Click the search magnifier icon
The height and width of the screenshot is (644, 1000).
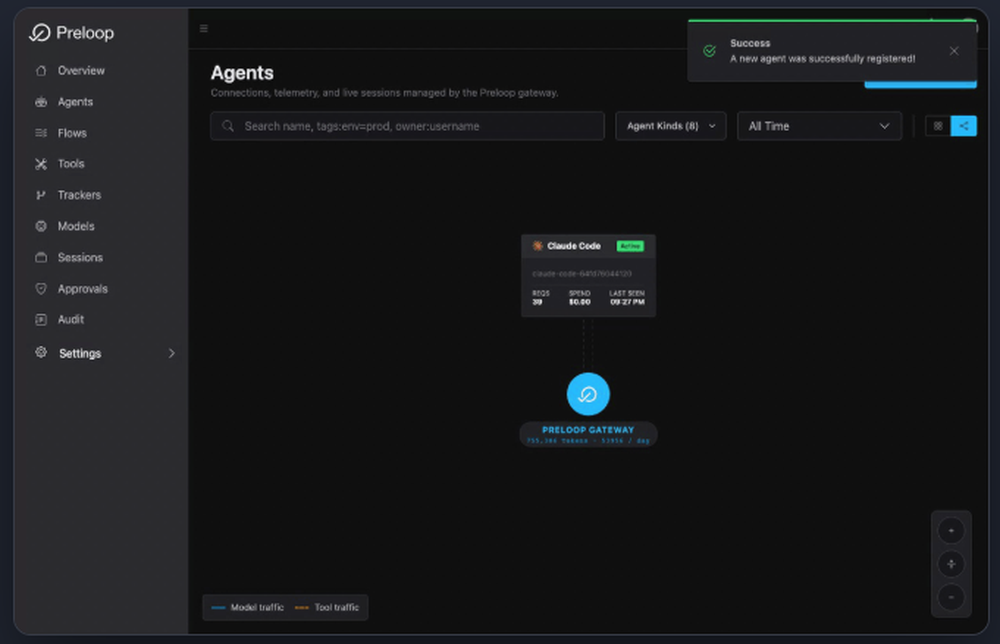pos(228,126)
